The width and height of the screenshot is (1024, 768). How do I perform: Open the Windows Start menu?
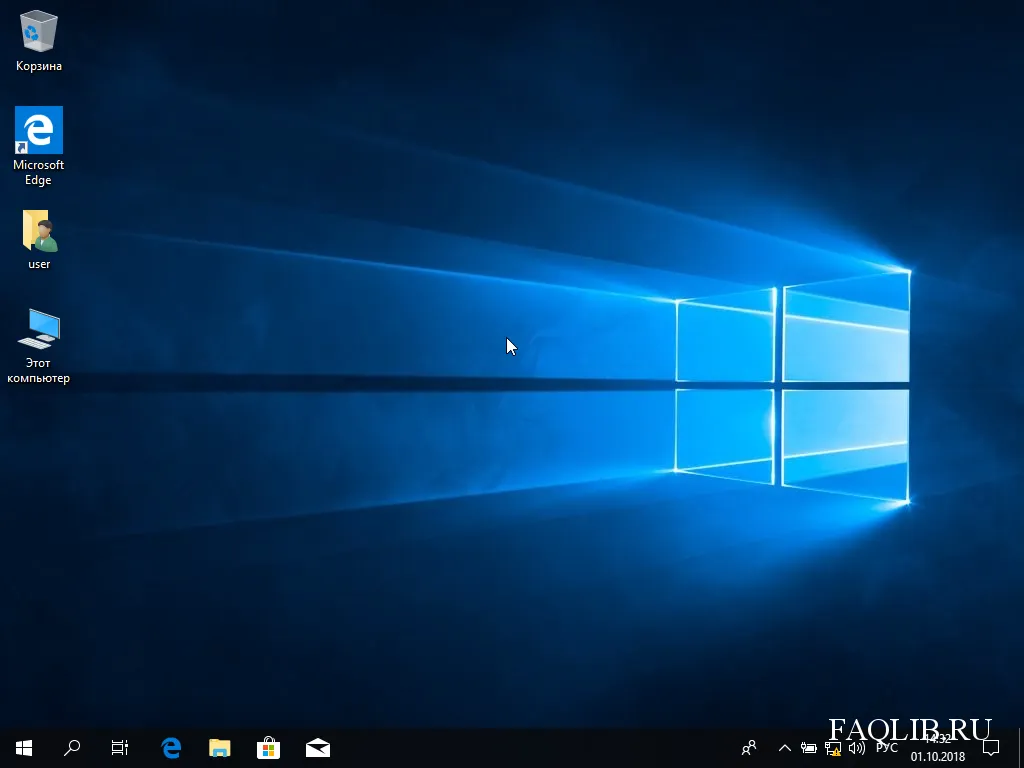click(x=24, y=748)
